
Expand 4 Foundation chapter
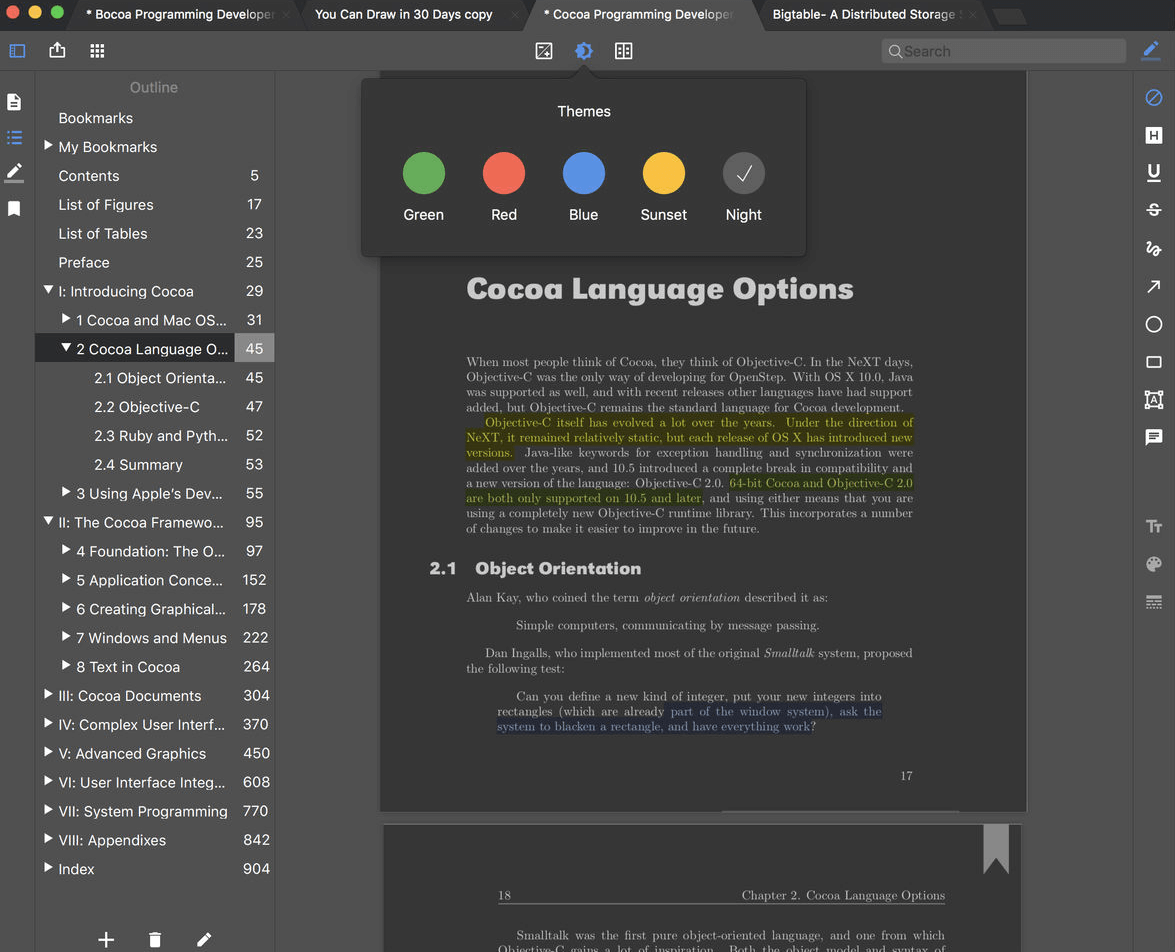66,550
